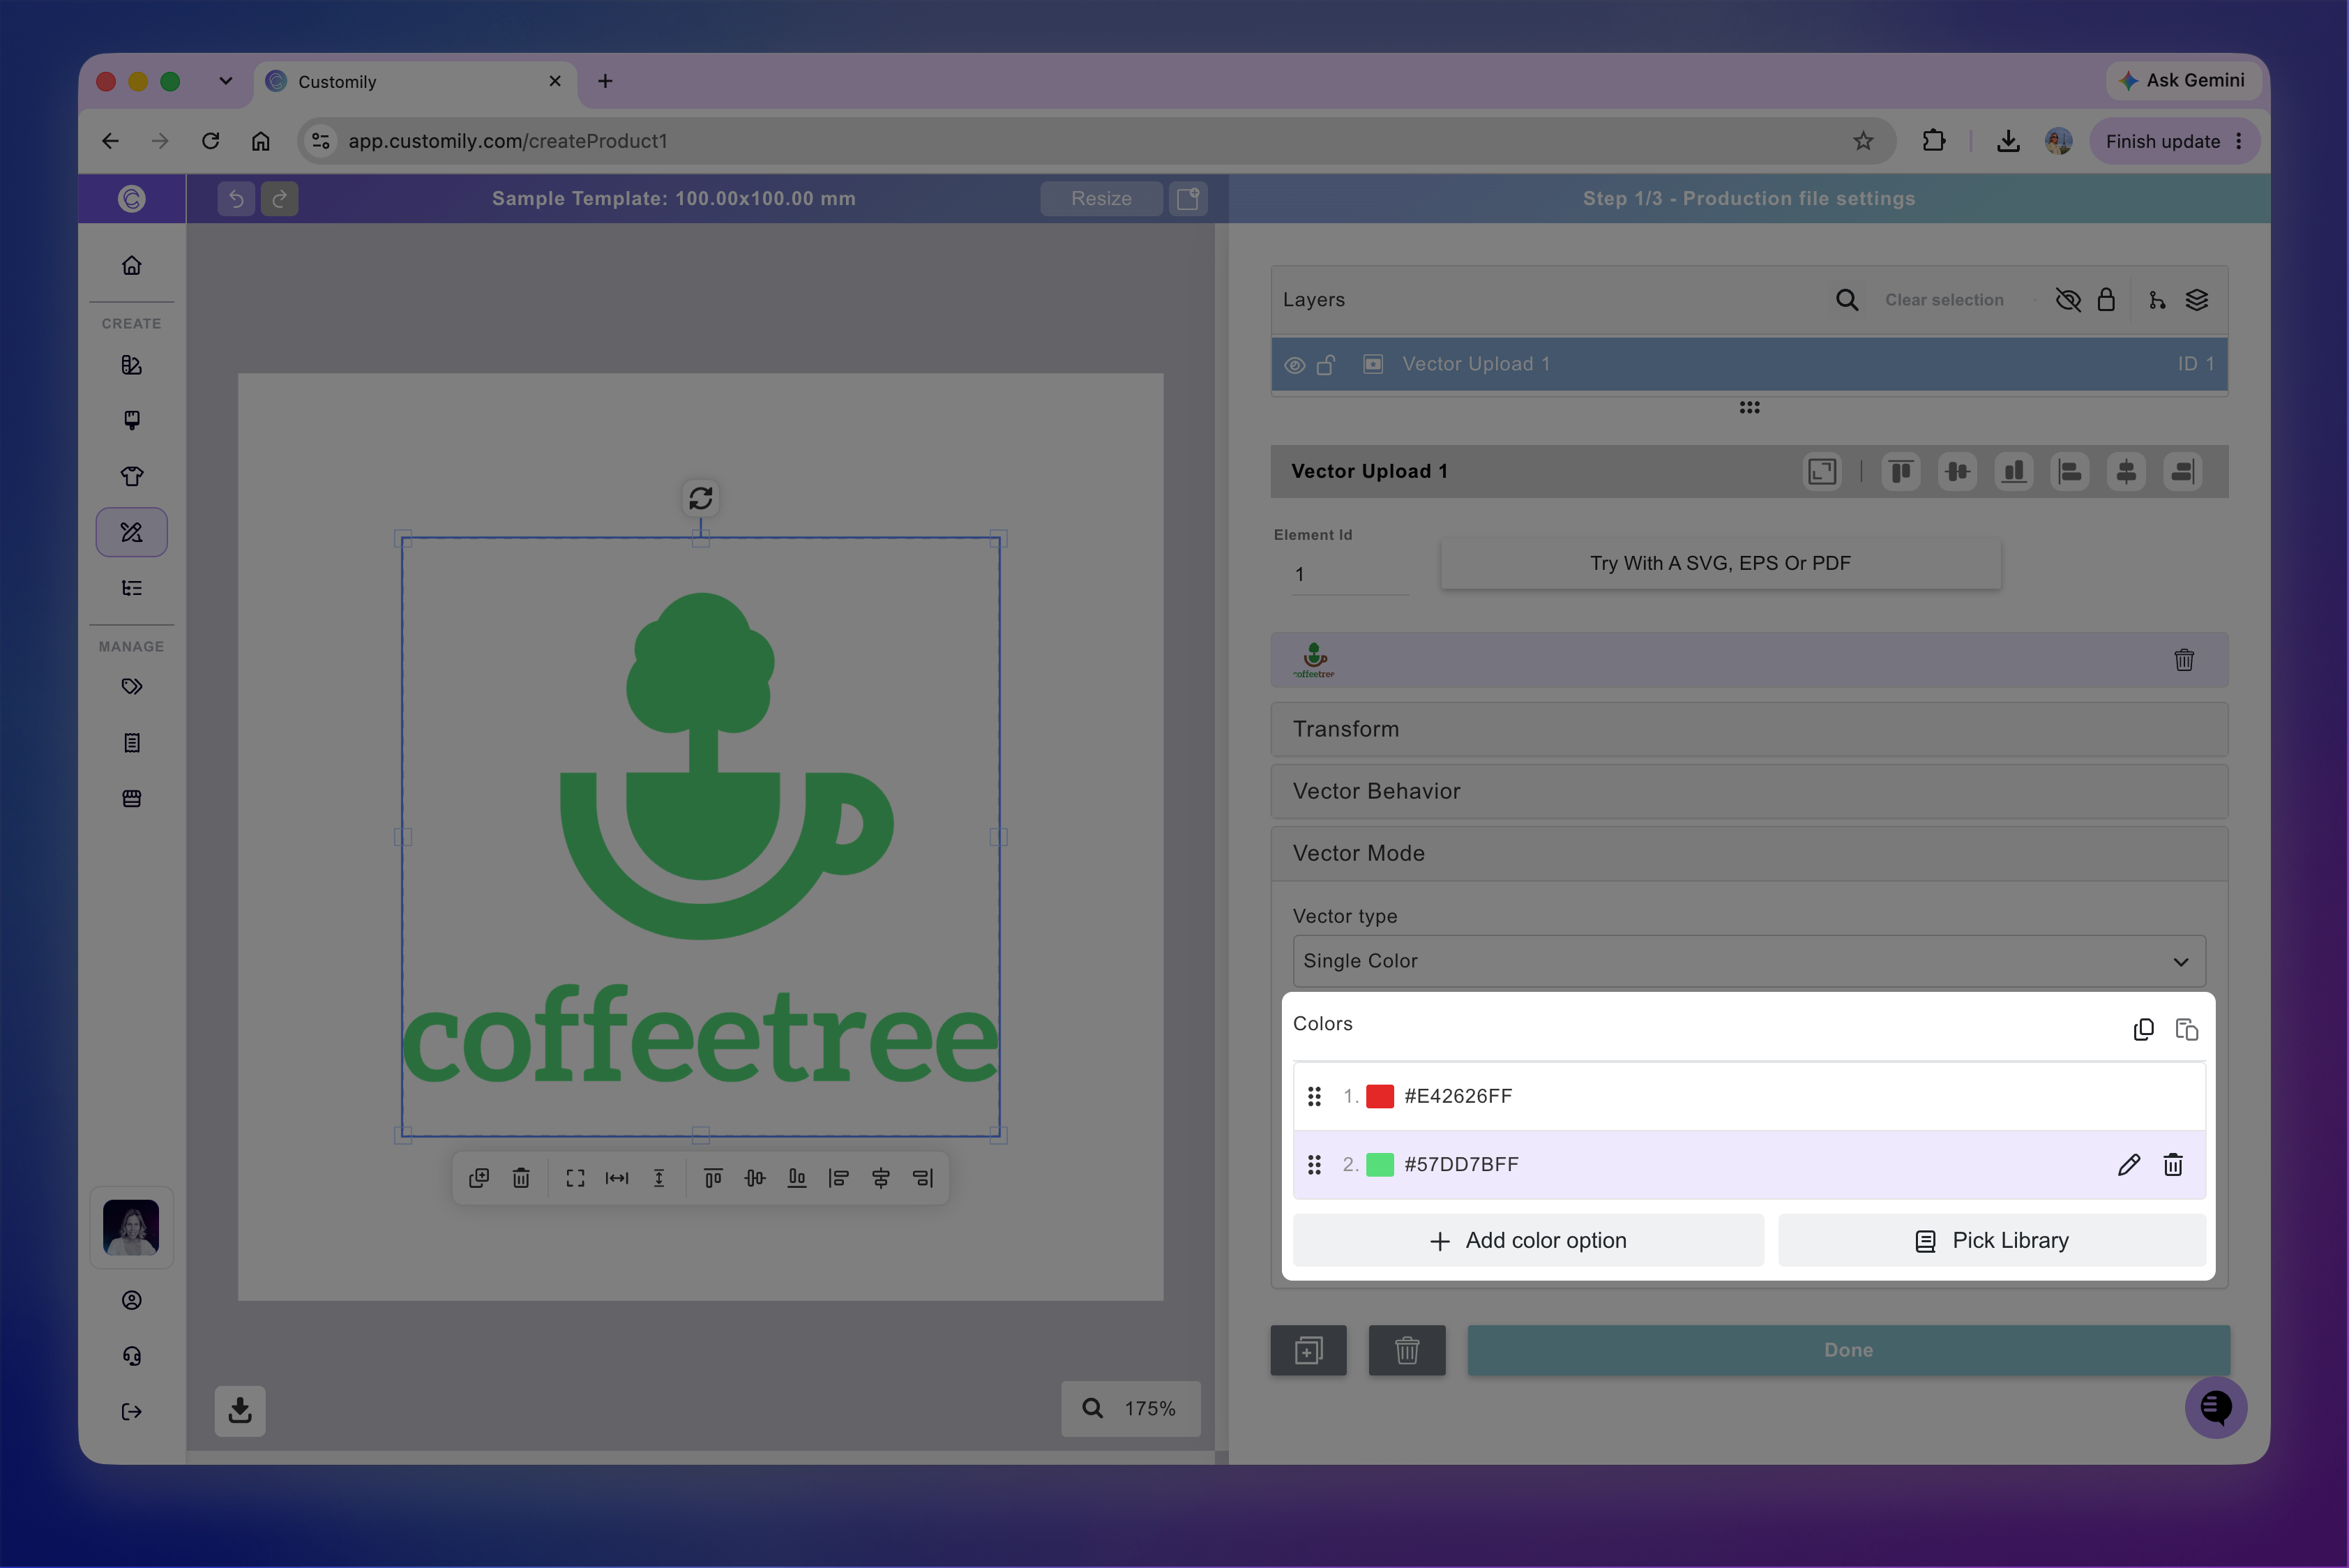The width and height of the screenshot is (2349, 1568).
Task: Open the home icon in left sidebar
Action: (132, 265)
